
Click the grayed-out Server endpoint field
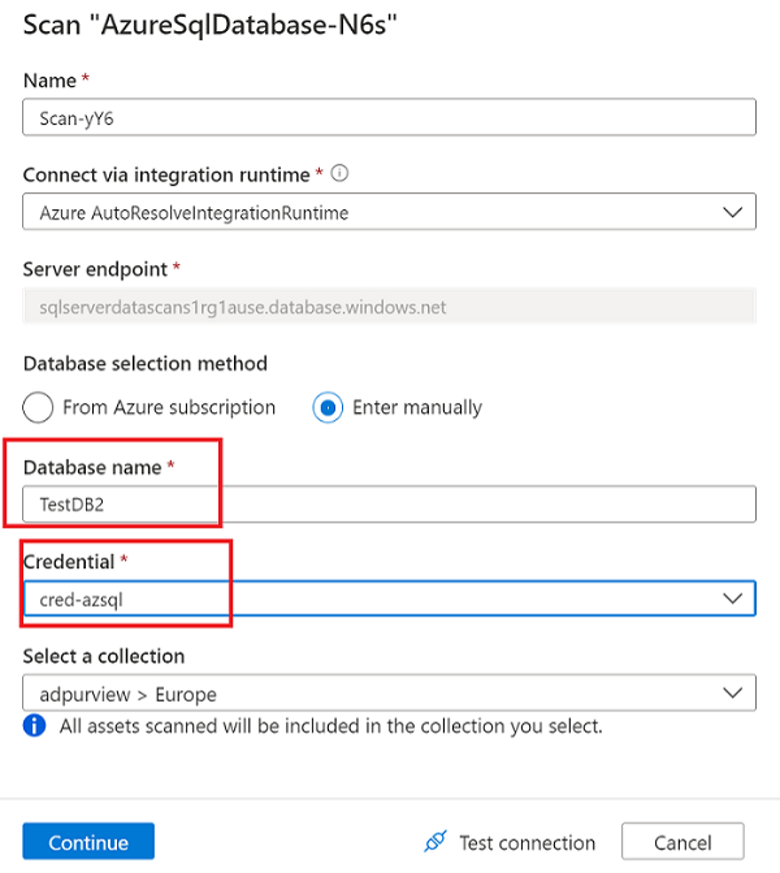(x=390, y=307)
